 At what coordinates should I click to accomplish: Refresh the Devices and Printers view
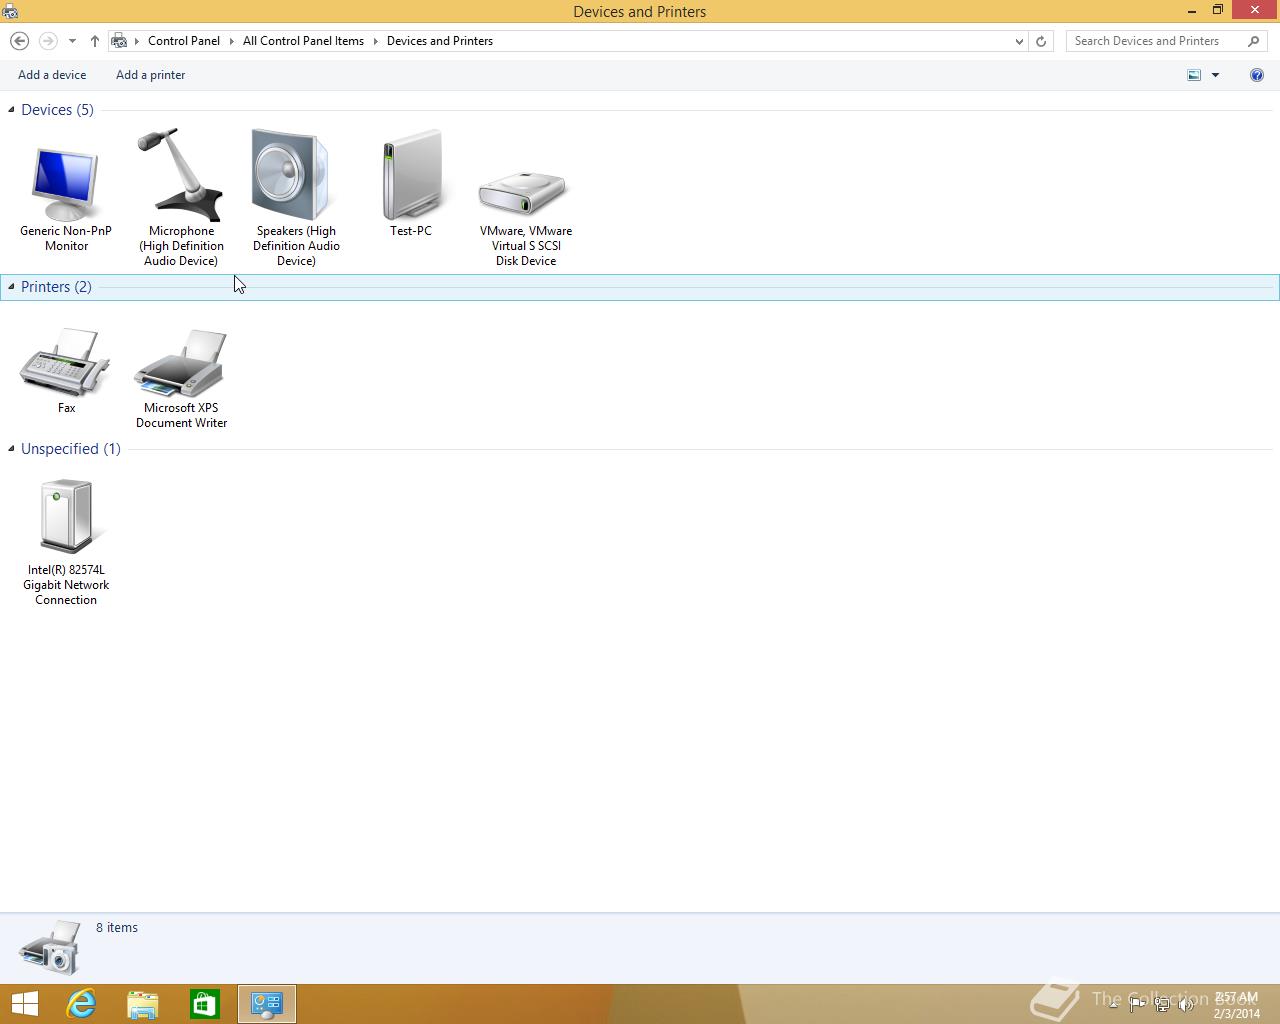(1041, 41)
